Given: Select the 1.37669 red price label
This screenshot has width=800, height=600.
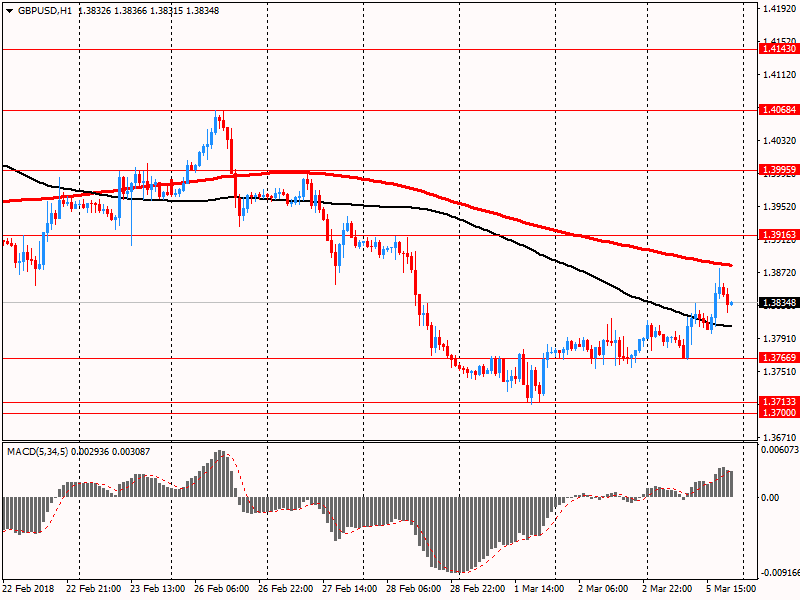Looking at the screenshot, I should (x=778, y=358).
